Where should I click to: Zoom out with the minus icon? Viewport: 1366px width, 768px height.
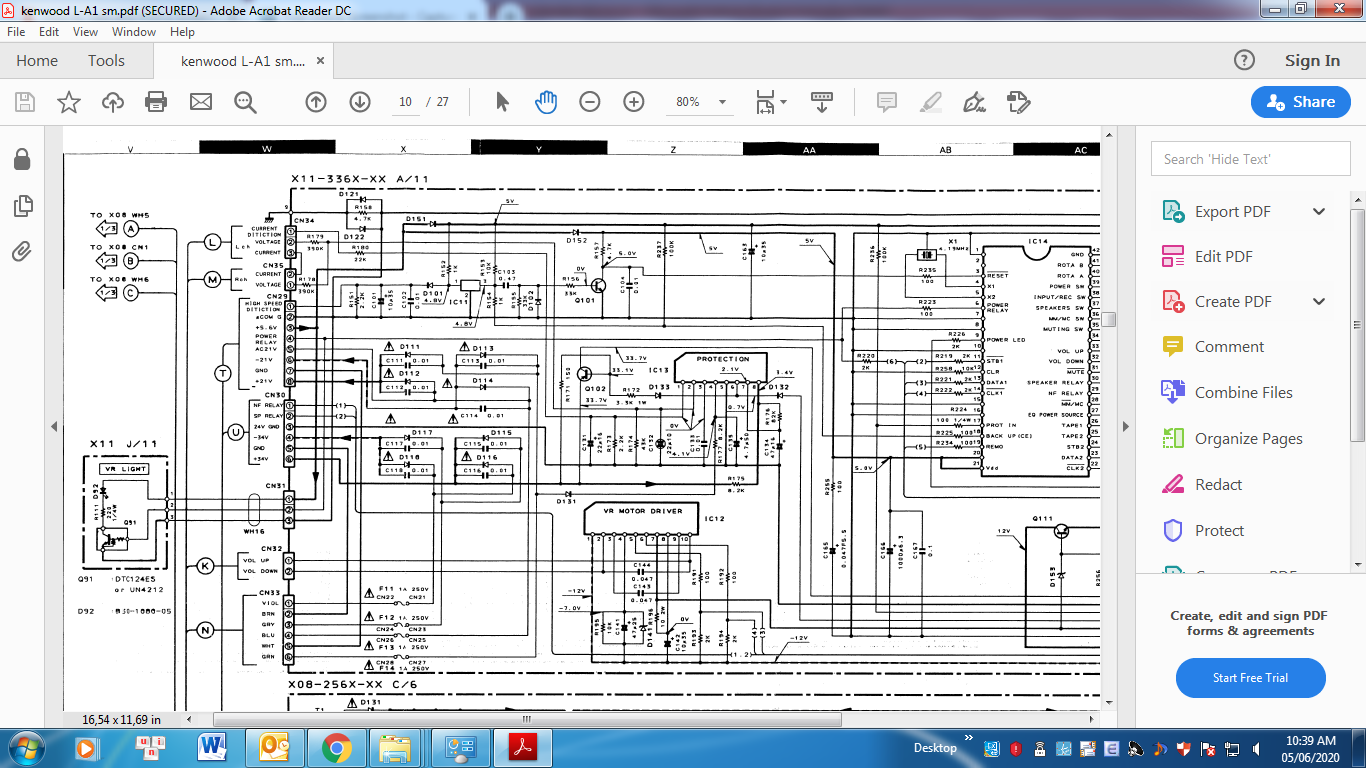click(590, 102)
